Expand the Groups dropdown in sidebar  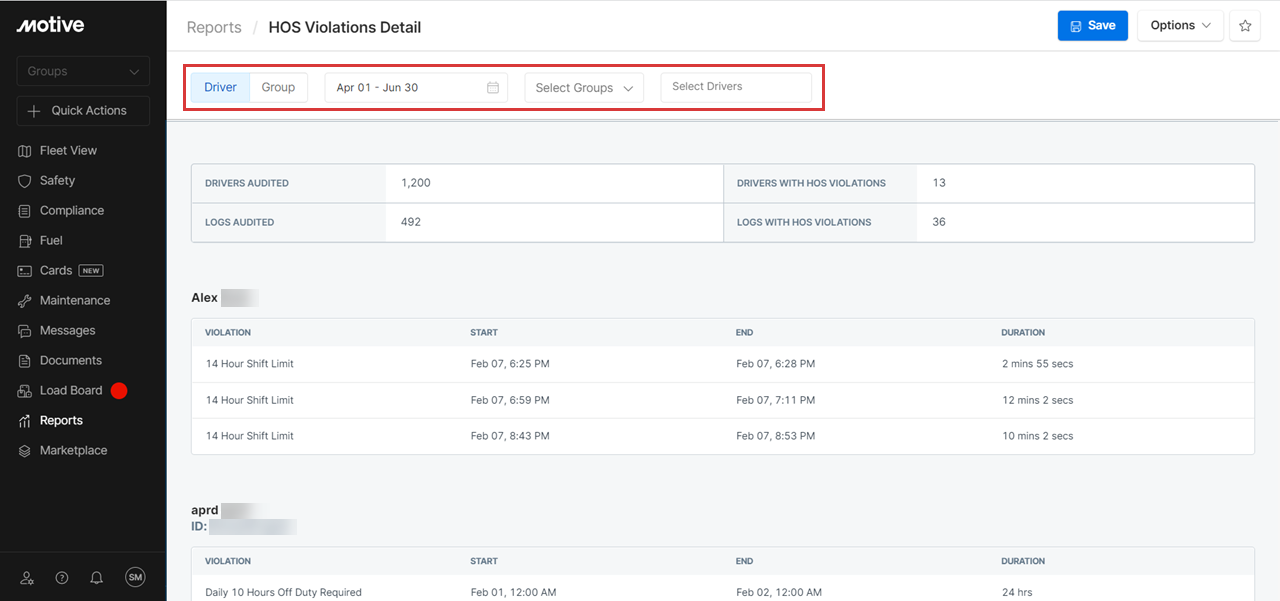[83, 71]
